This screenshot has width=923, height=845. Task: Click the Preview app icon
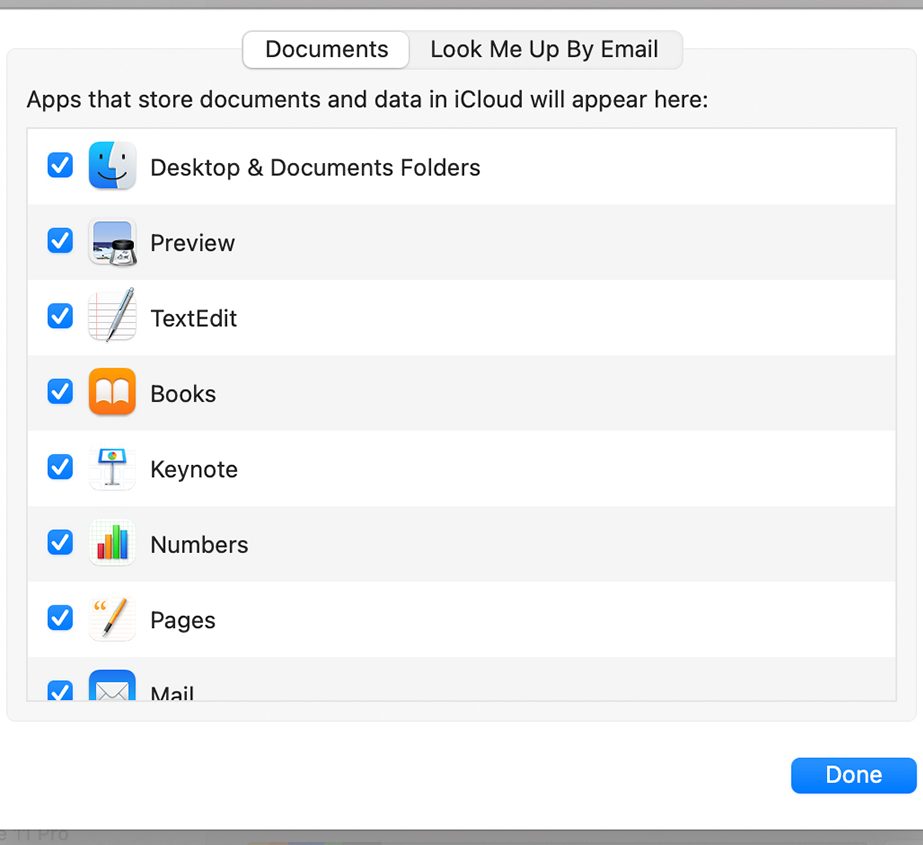click(112, 242)
